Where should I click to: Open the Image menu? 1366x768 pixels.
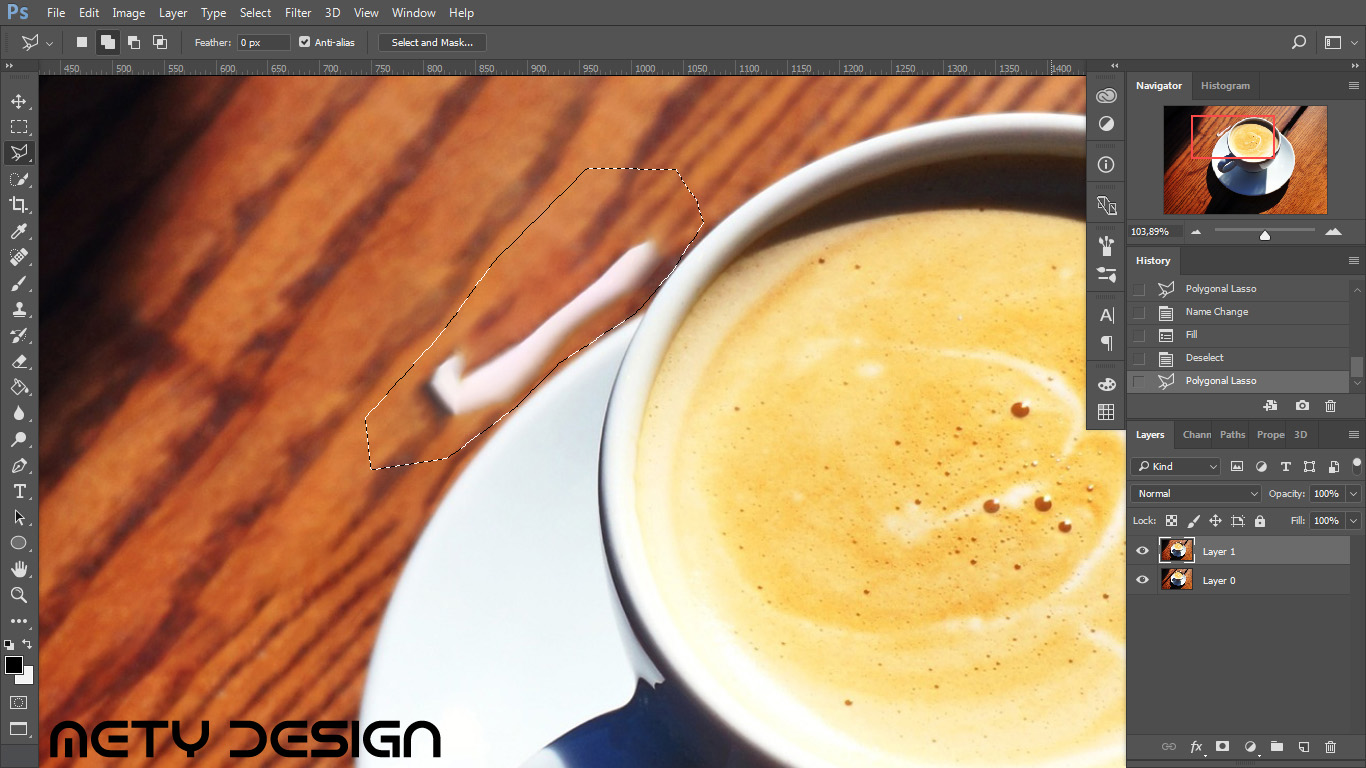(x=128, y=13)
